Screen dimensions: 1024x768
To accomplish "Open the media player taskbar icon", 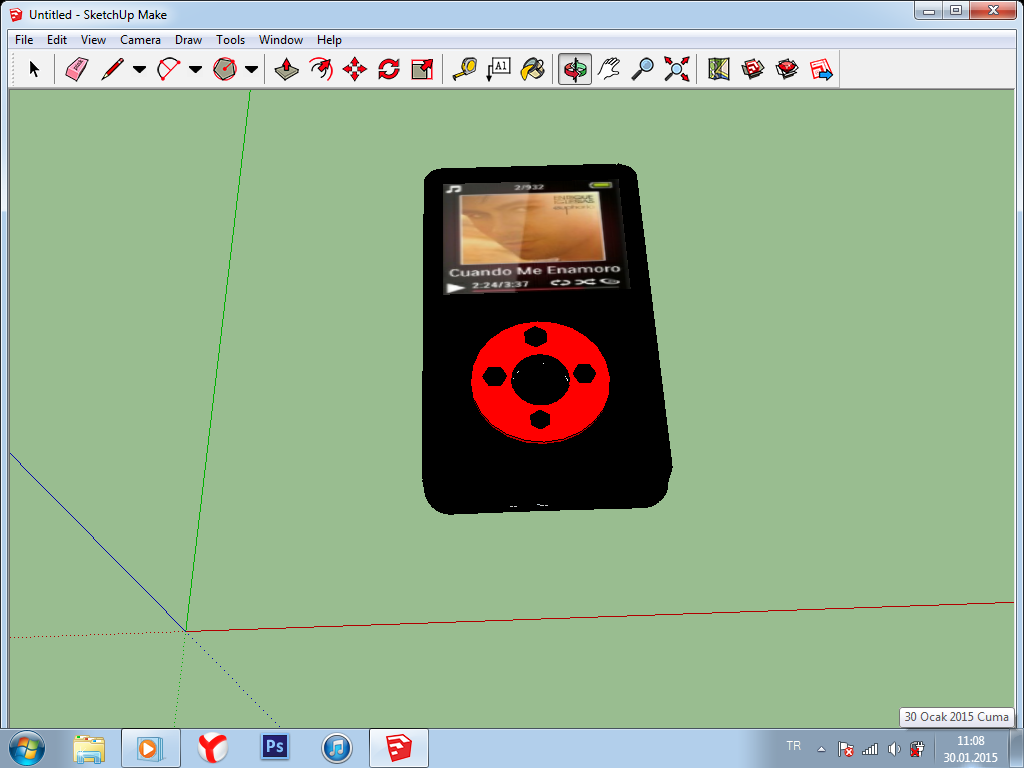I will (151, 748).
